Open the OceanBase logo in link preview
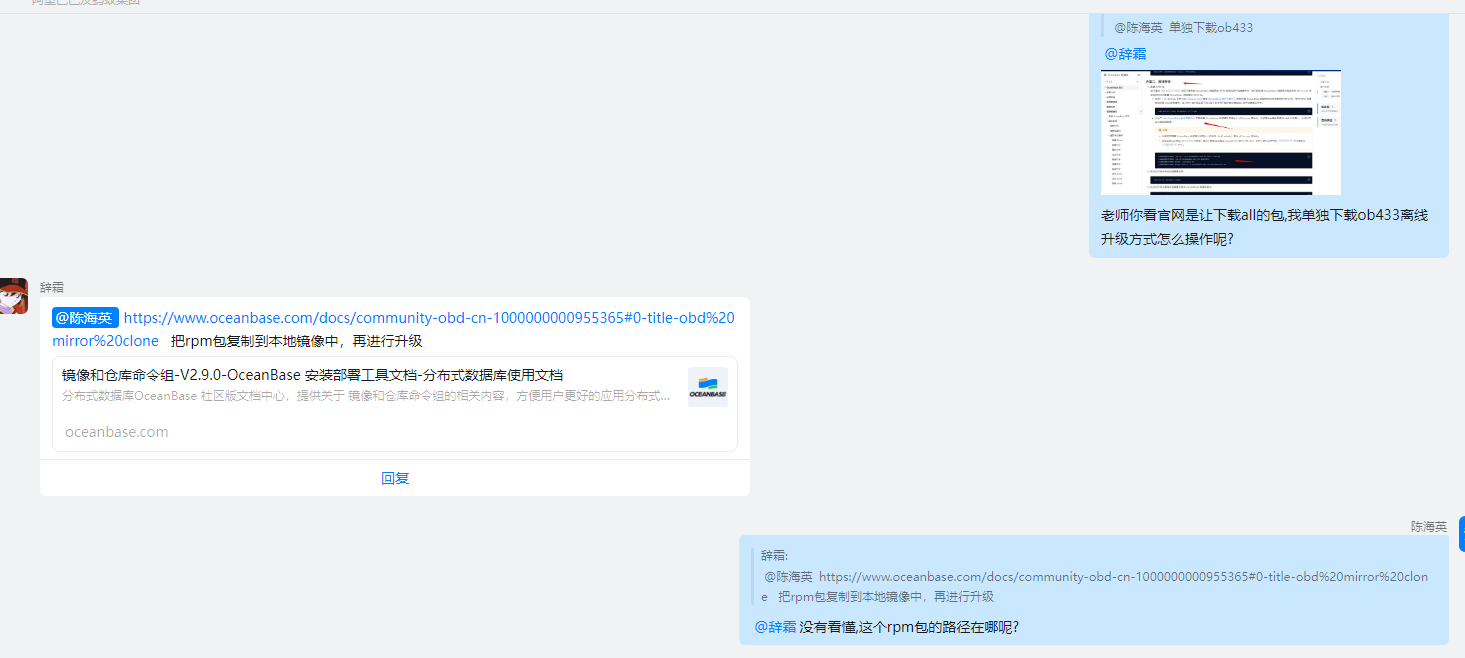Image resolution: width=1465 pixels, height=658 pixels. (708, 387)
